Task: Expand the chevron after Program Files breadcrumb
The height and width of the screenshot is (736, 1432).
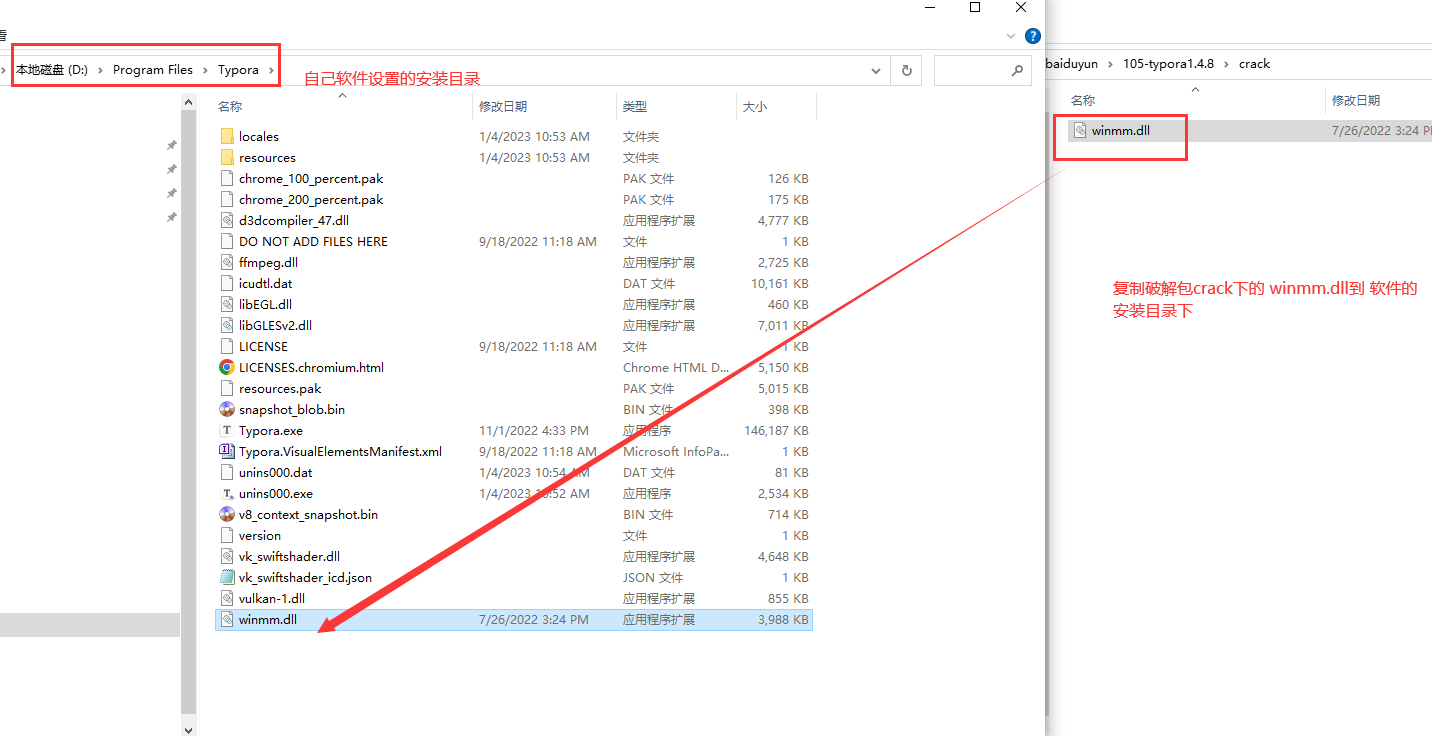Action: tap(206, 70)
